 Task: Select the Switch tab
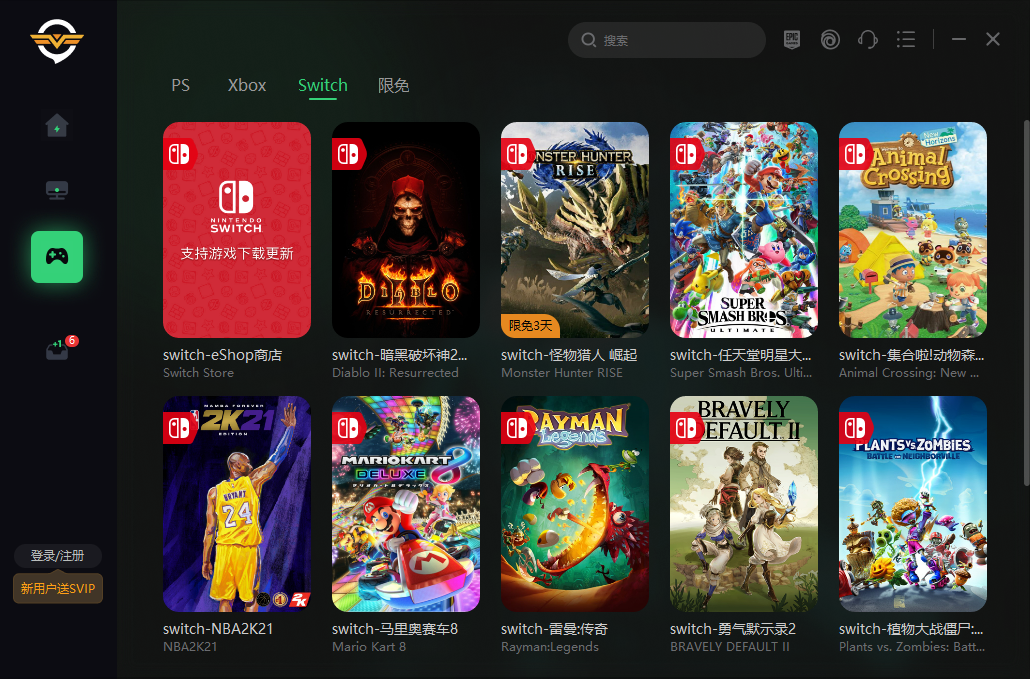pos(323,85)
